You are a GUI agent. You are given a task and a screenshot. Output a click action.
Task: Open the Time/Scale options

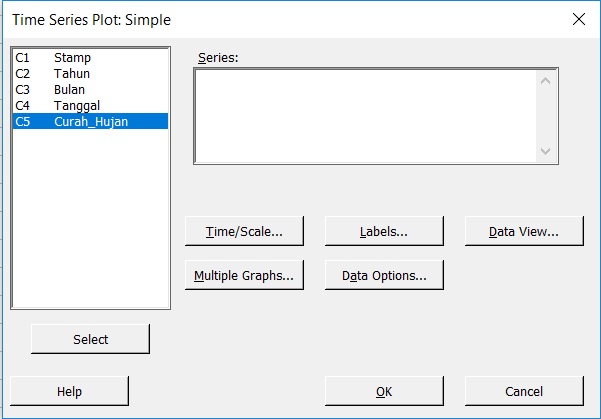coord(244,231)
